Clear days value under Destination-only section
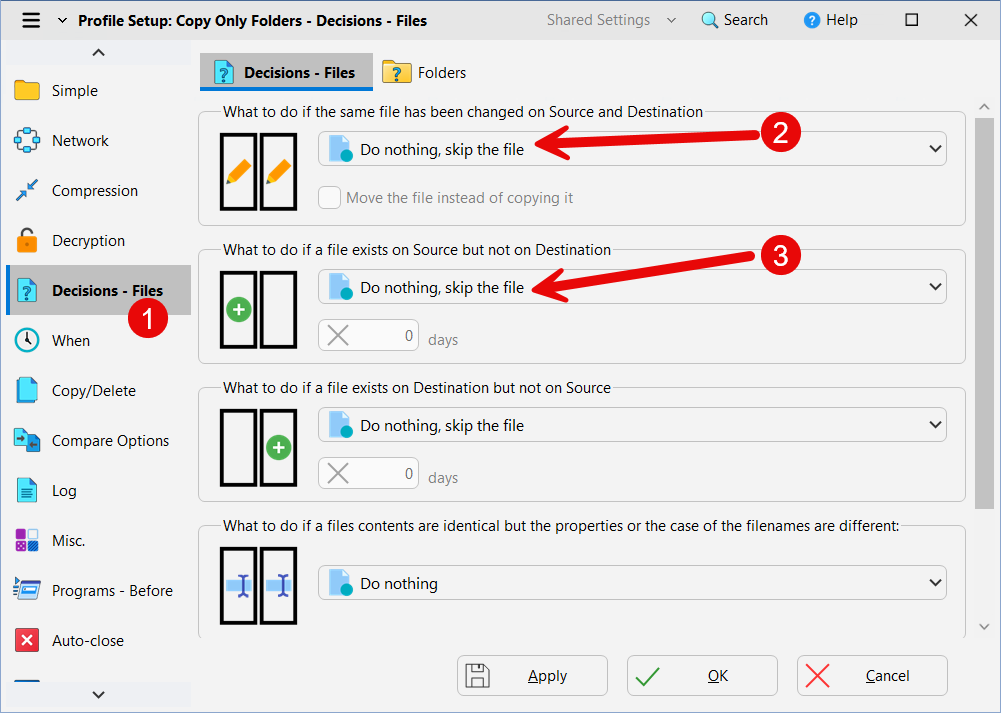 point(338,473)
